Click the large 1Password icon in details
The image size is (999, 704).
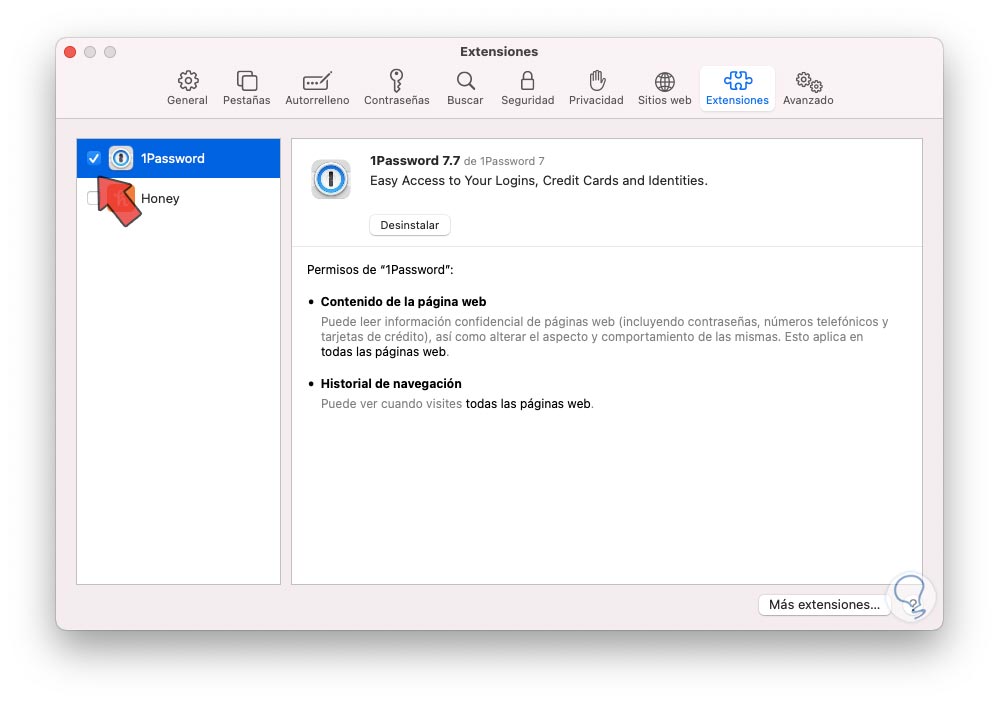[x=331, y=179]
